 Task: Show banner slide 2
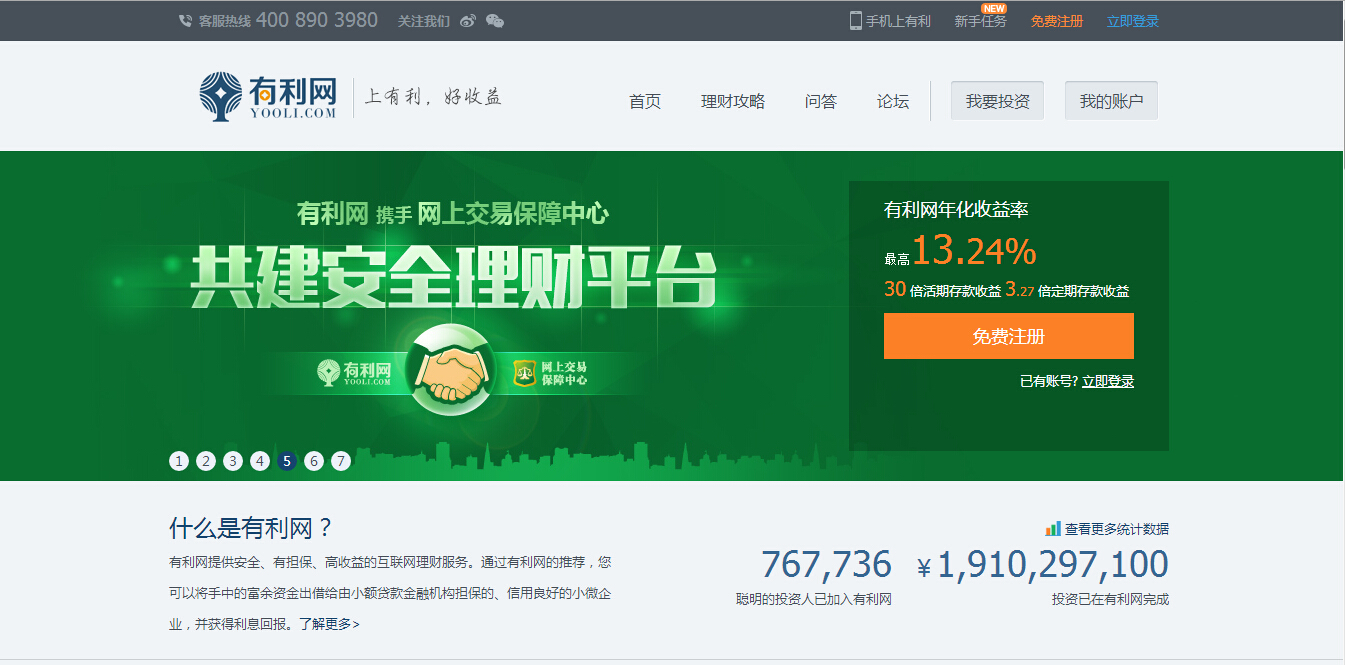[206, 461]
